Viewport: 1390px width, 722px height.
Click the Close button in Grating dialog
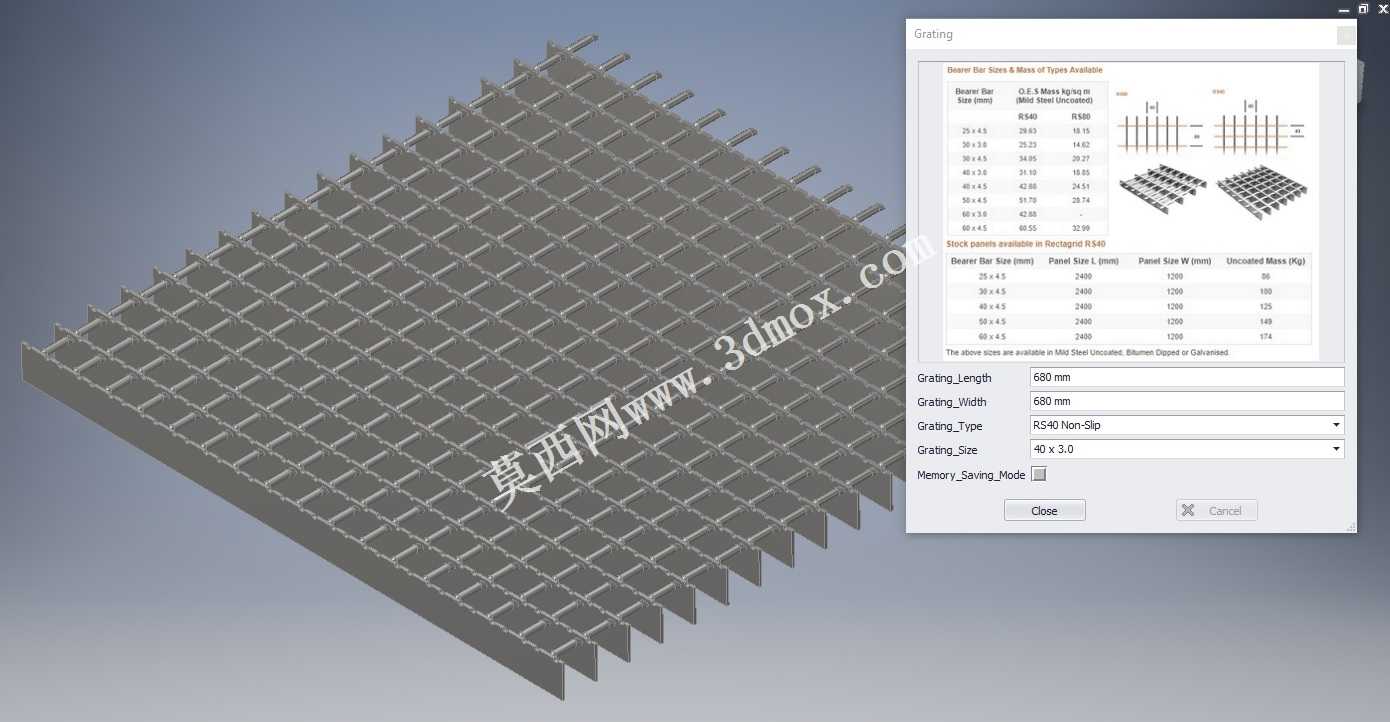coord(1045,510)
